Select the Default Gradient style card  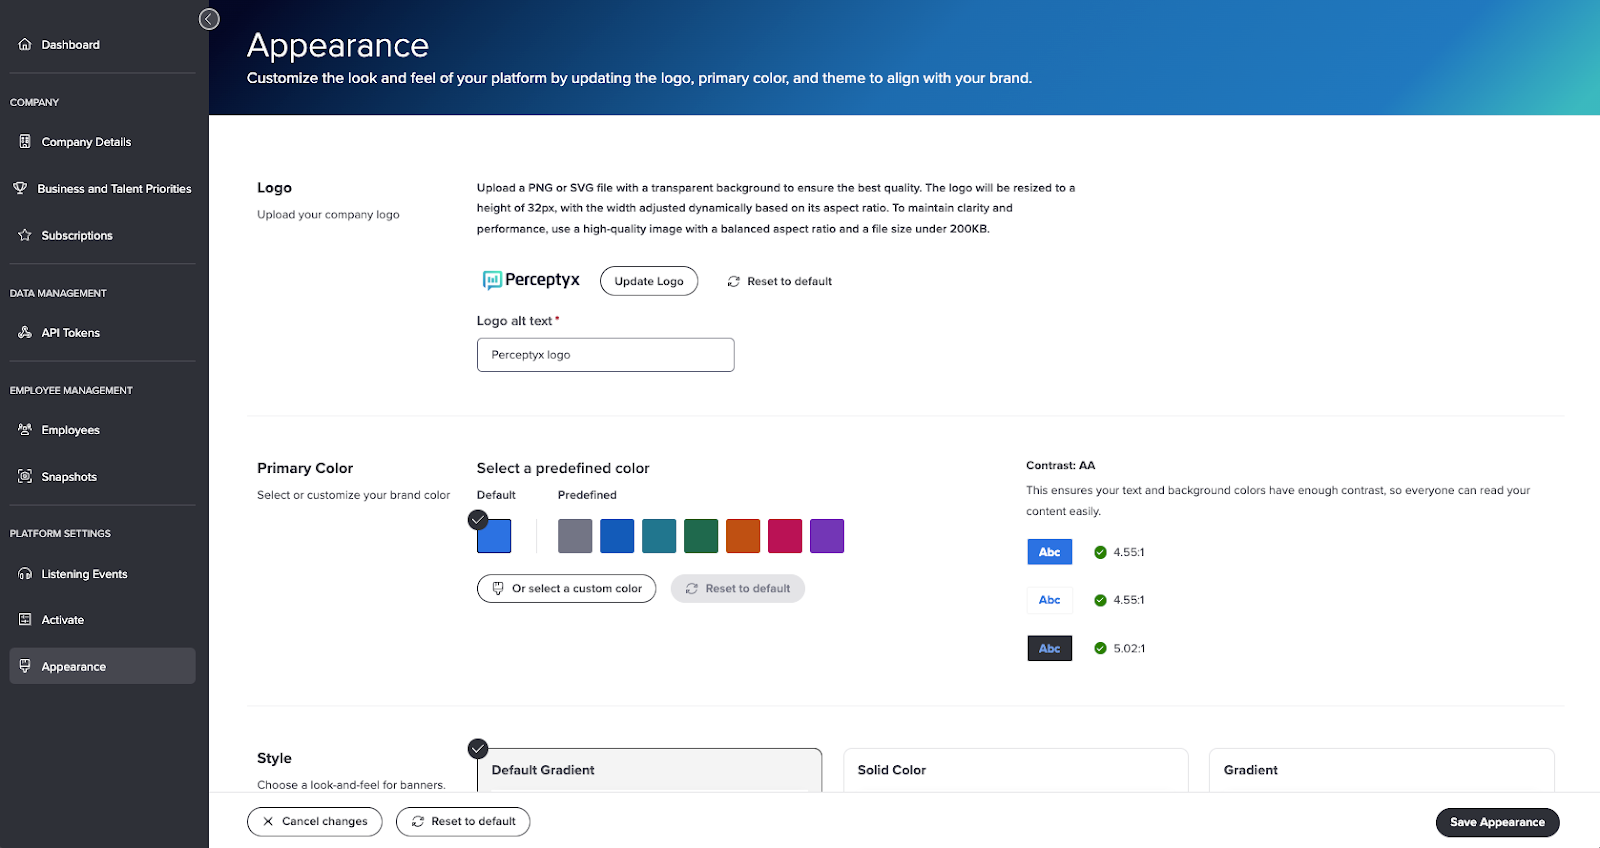tap(650, 770)
